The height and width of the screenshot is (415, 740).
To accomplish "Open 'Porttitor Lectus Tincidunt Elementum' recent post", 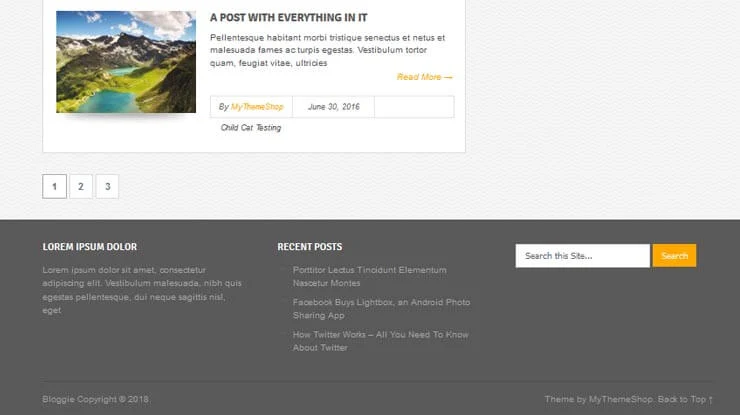I will pyautogui.click(x=370, y=277).
